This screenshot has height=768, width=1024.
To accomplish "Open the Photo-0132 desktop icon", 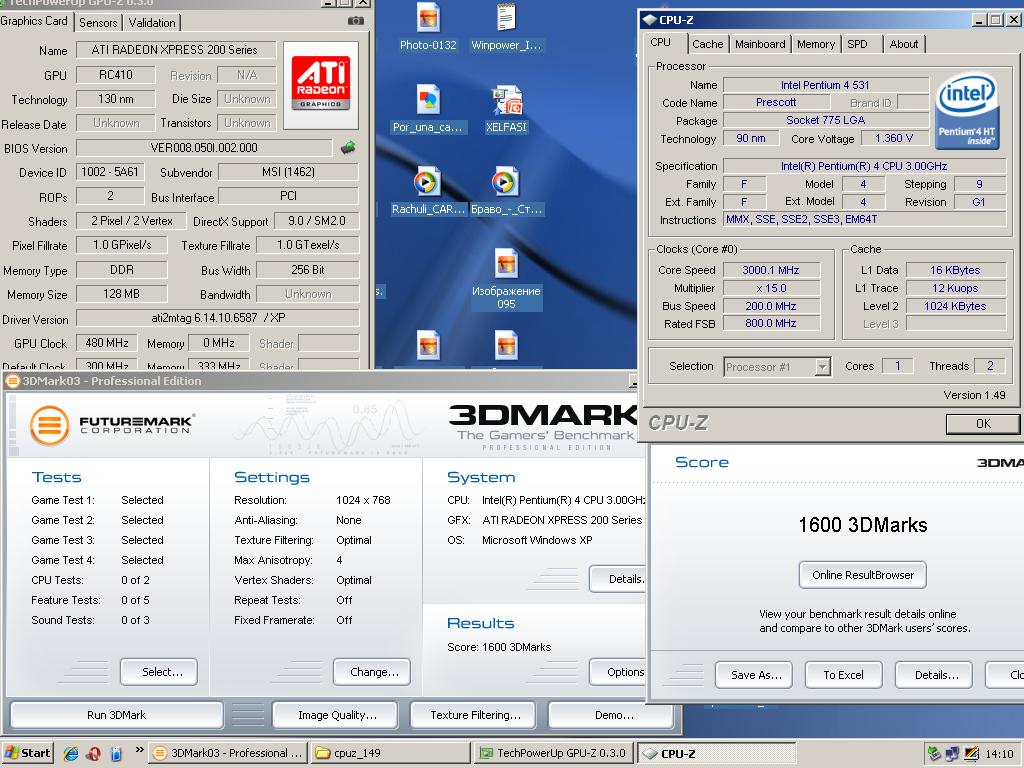I will pyautogui.click(x=428, y=27).
